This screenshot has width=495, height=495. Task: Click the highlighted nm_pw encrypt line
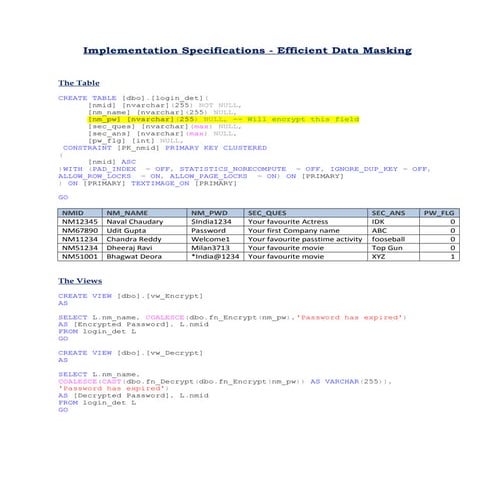coord(224,119)
